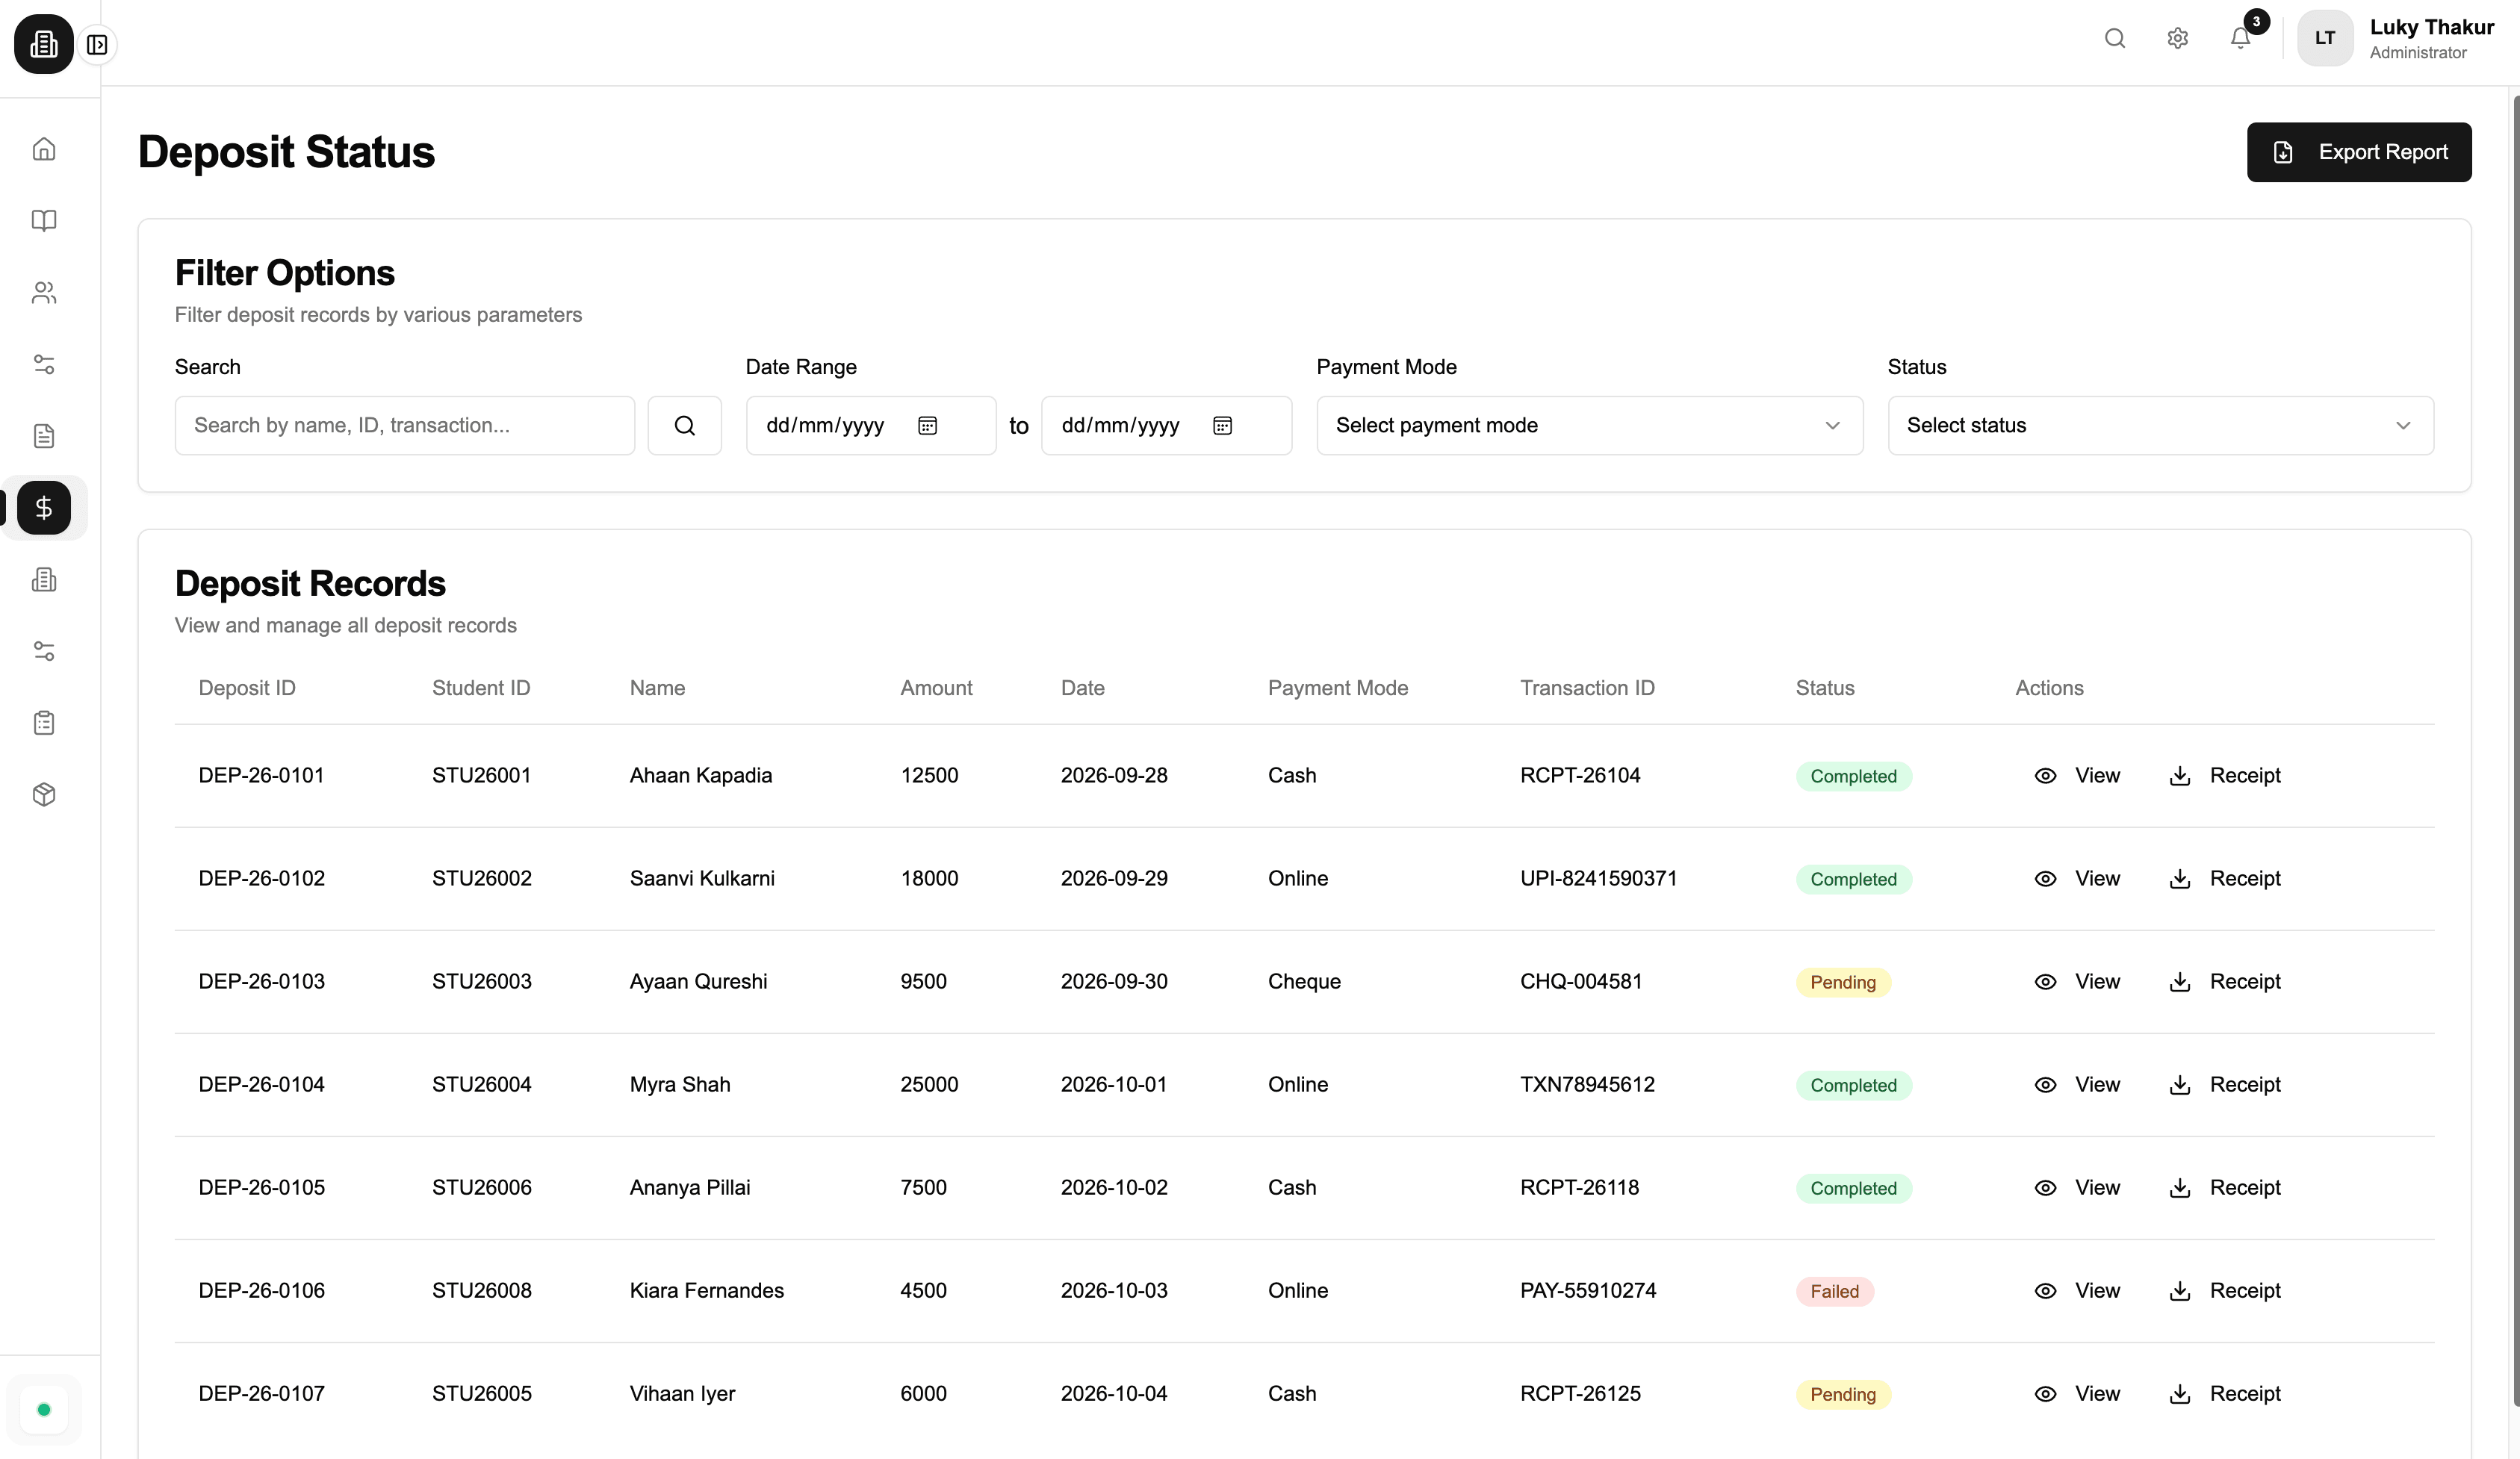Download Receipt for Vihaan Iyer

(x=2226, y=1394)
